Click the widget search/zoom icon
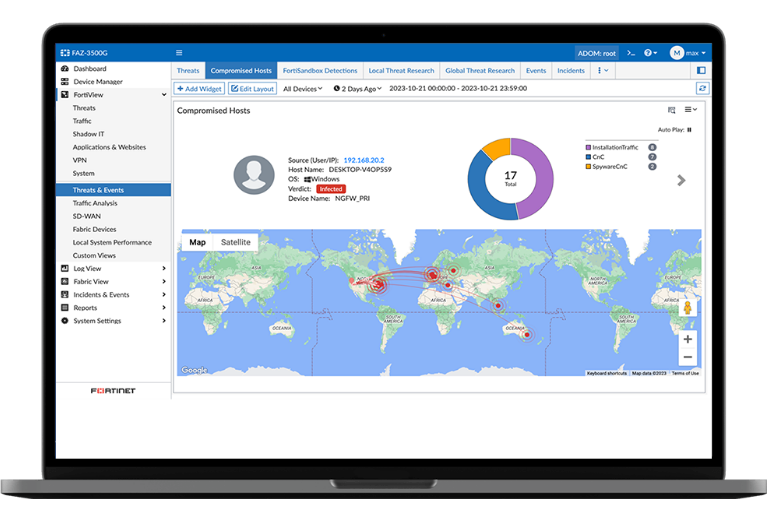 click(671, 110)
